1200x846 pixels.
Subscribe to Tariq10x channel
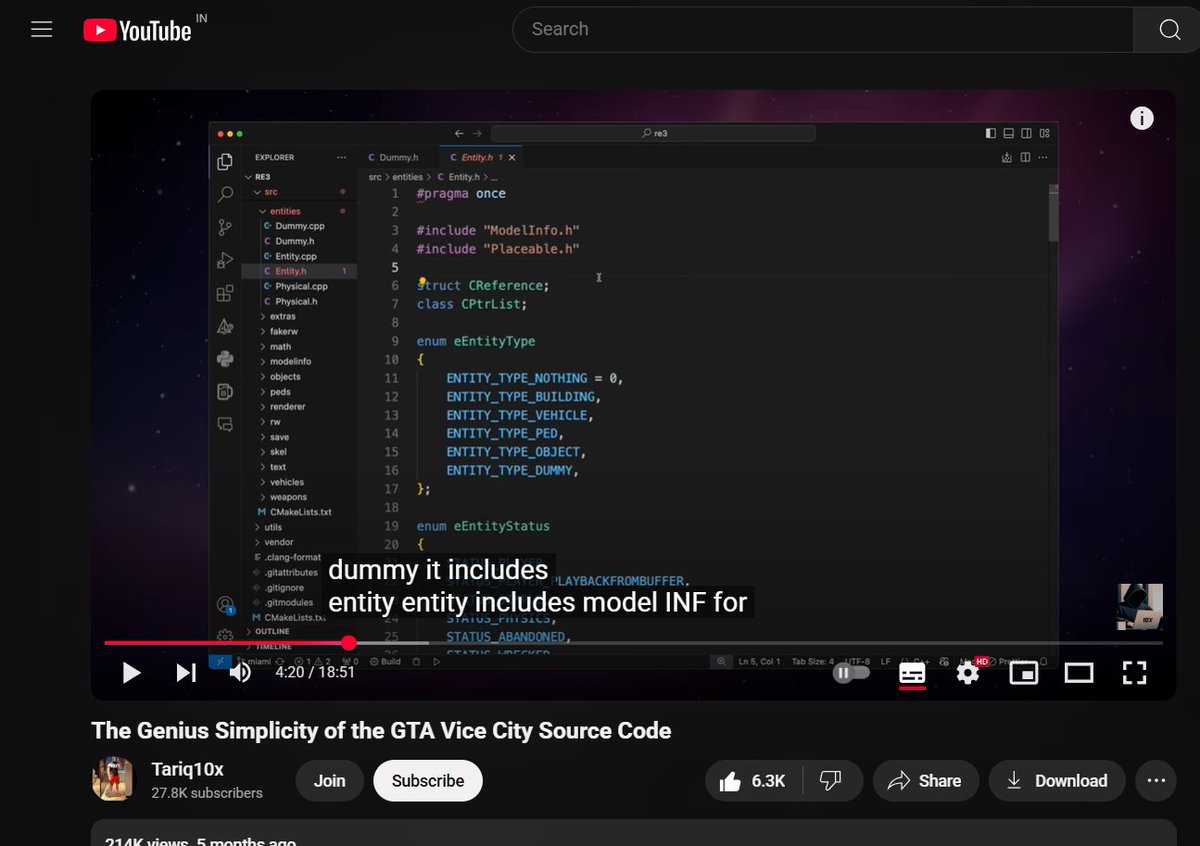pos(428,781)
